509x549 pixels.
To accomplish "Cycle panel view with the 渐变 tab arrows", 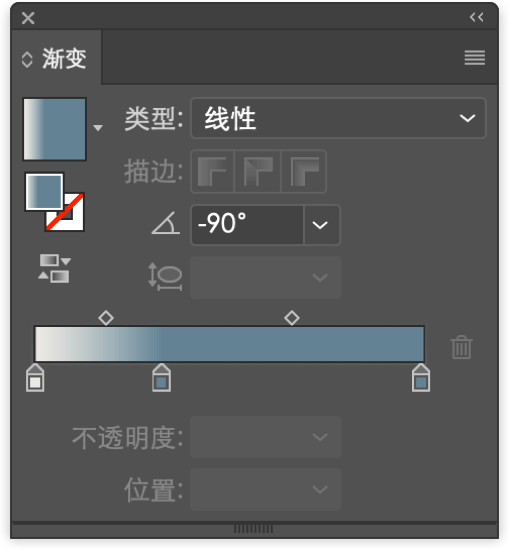I will 27,60.
